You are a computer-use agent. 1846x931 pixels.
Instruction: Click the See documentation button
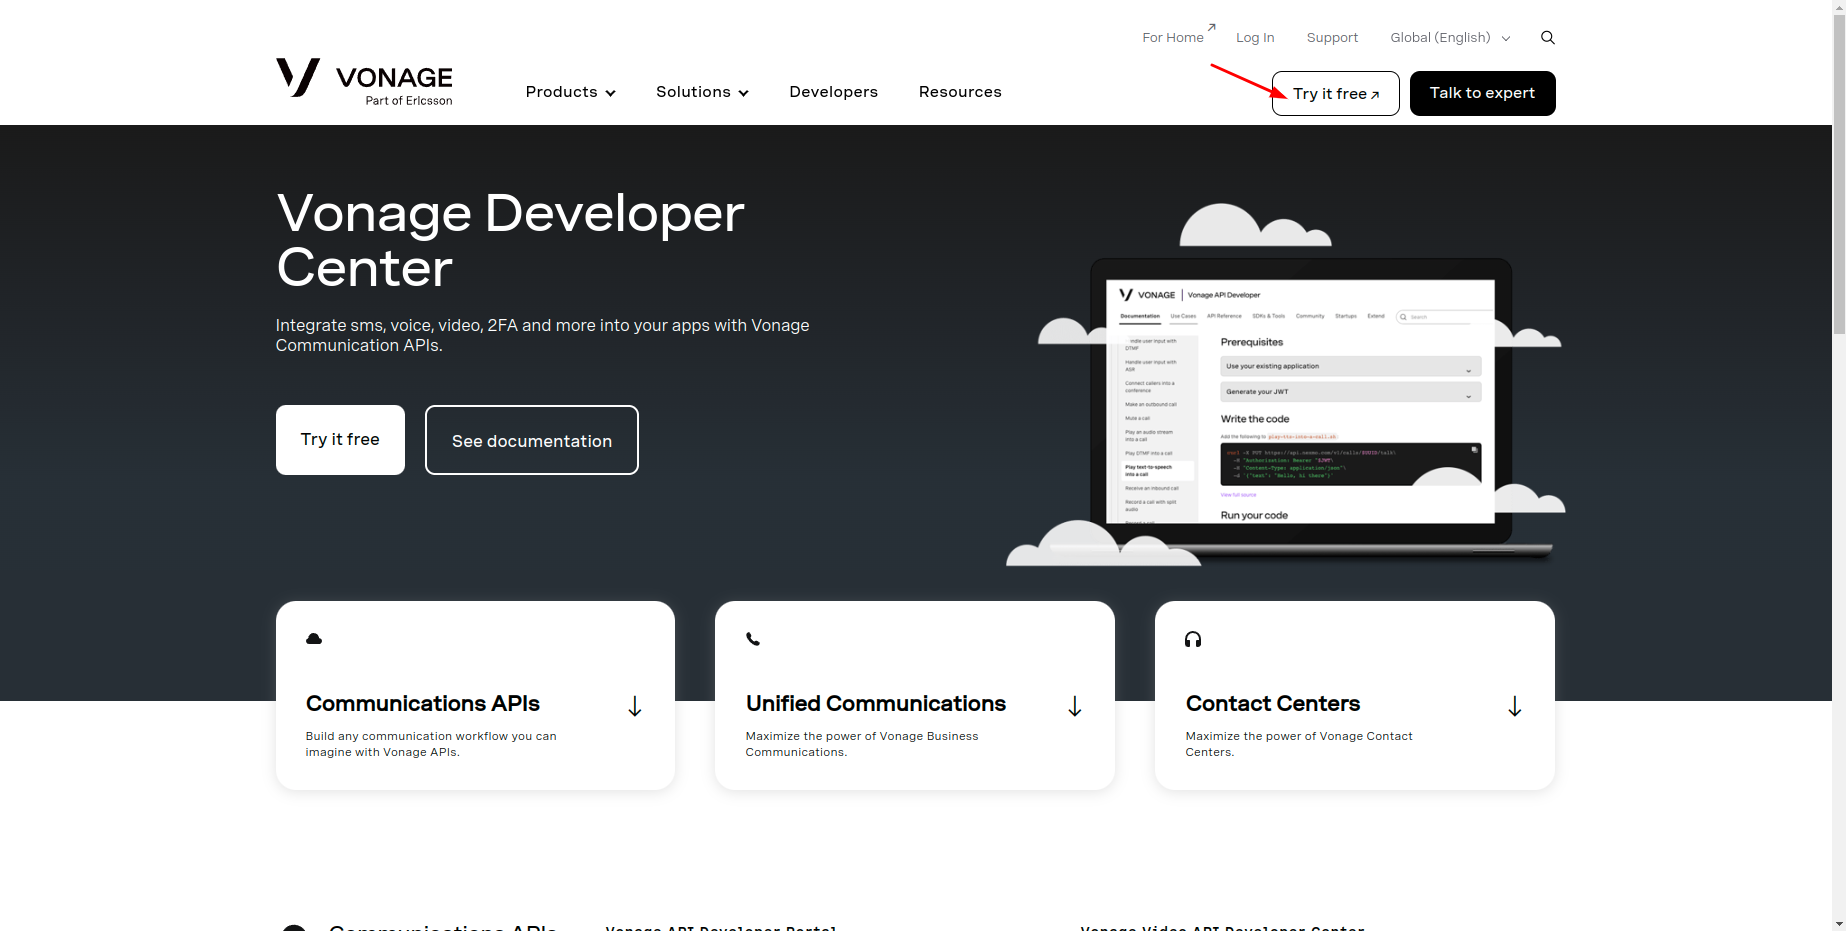click(532, 440)
